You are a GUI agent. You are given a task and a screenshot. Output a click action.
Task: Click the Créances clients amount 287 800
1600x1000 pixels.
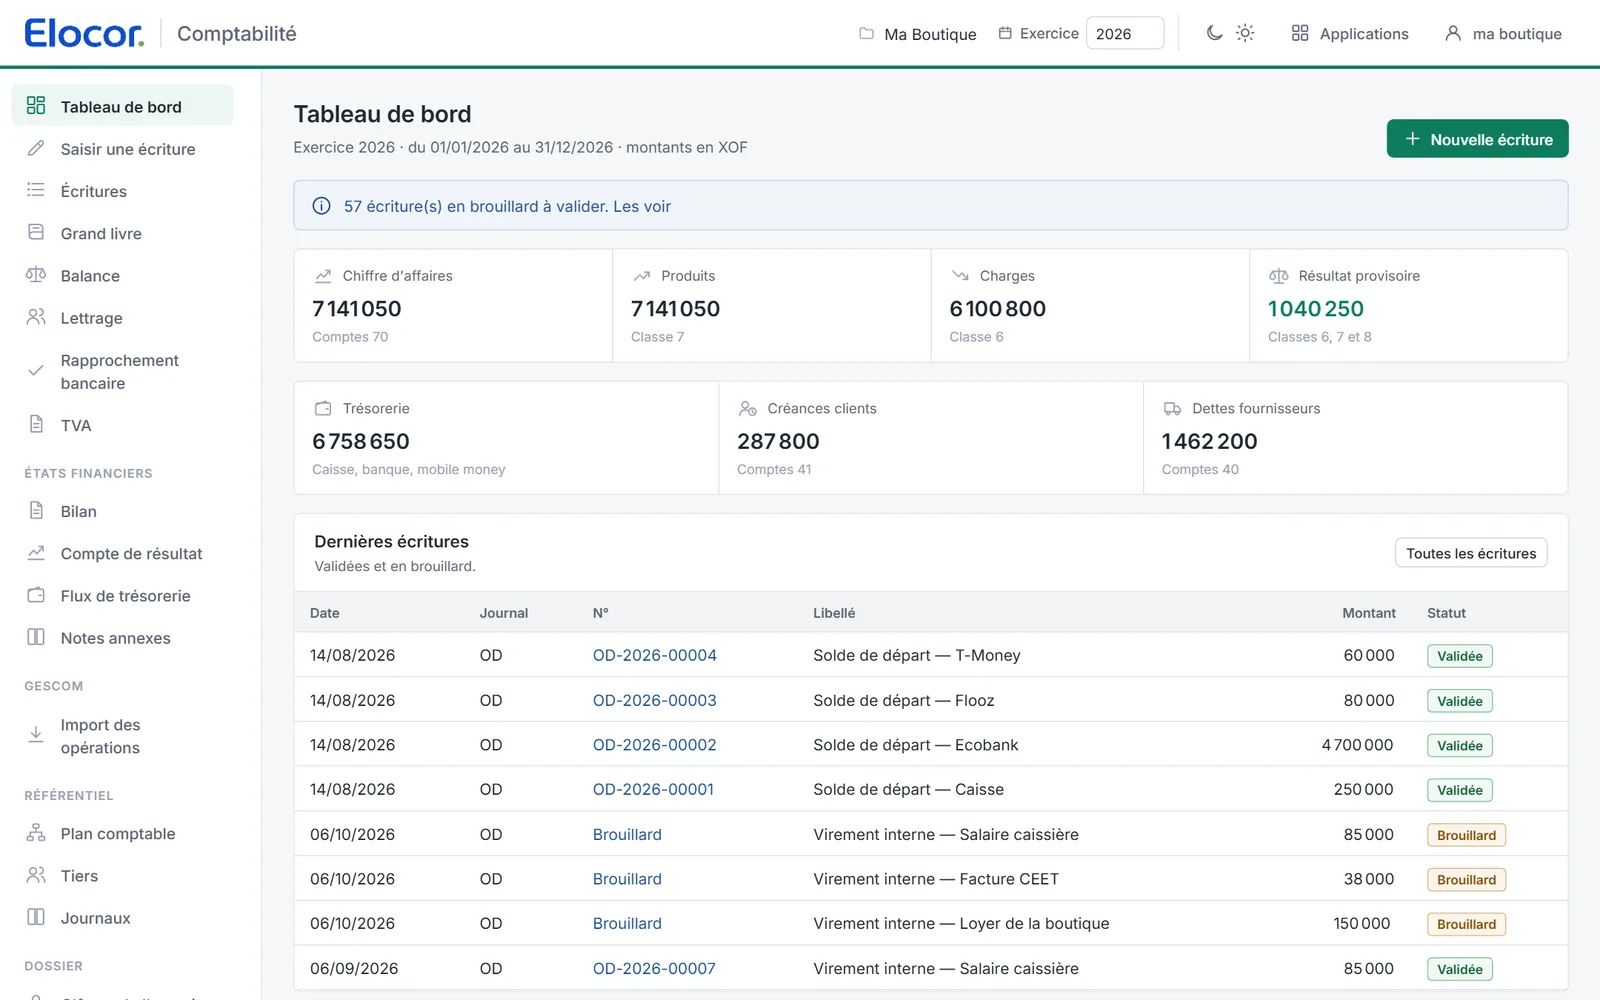[778, 441]
